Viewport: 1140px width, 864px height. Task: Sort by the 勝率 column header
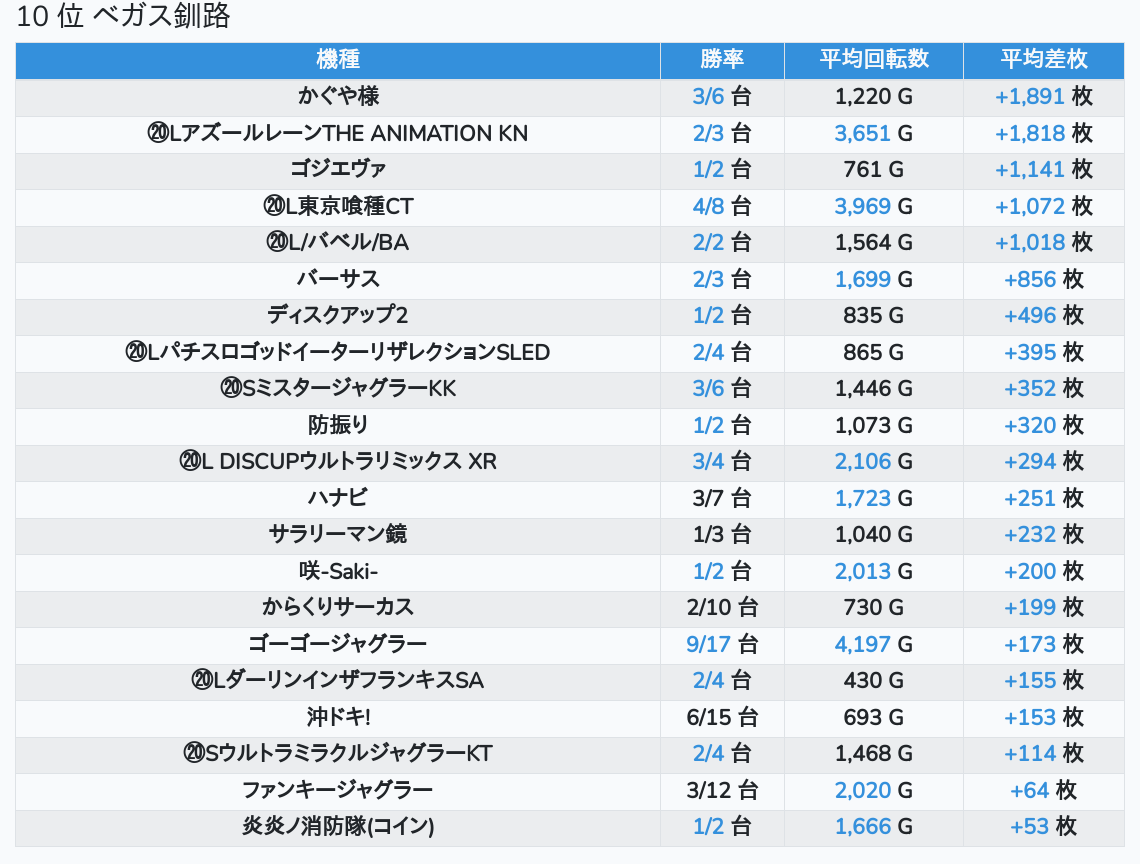point(722,59)
